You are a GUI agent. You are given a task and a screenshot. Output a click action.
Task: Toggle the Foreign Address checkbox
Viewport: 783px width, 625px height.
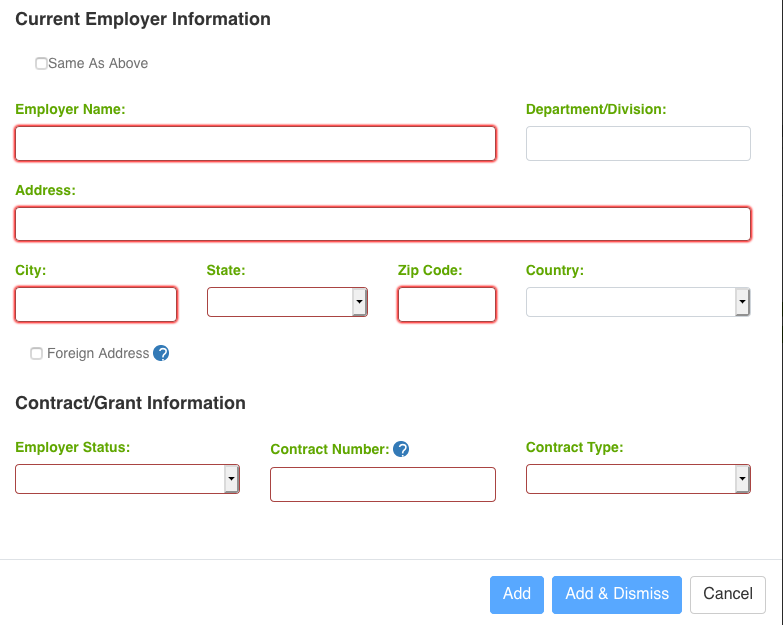point(37,353)
